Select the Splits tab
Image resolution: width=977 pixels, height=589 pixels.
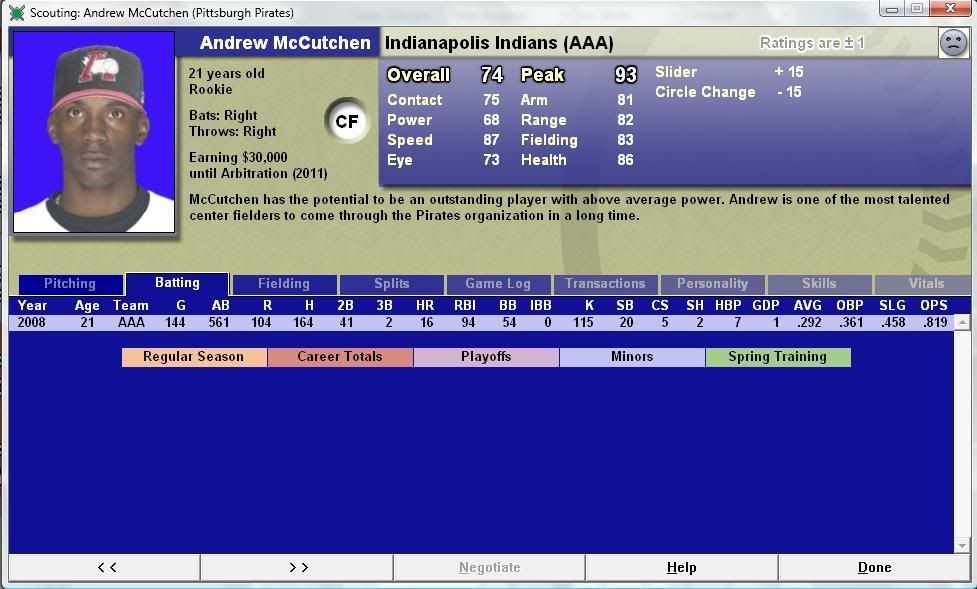(391, 284)
